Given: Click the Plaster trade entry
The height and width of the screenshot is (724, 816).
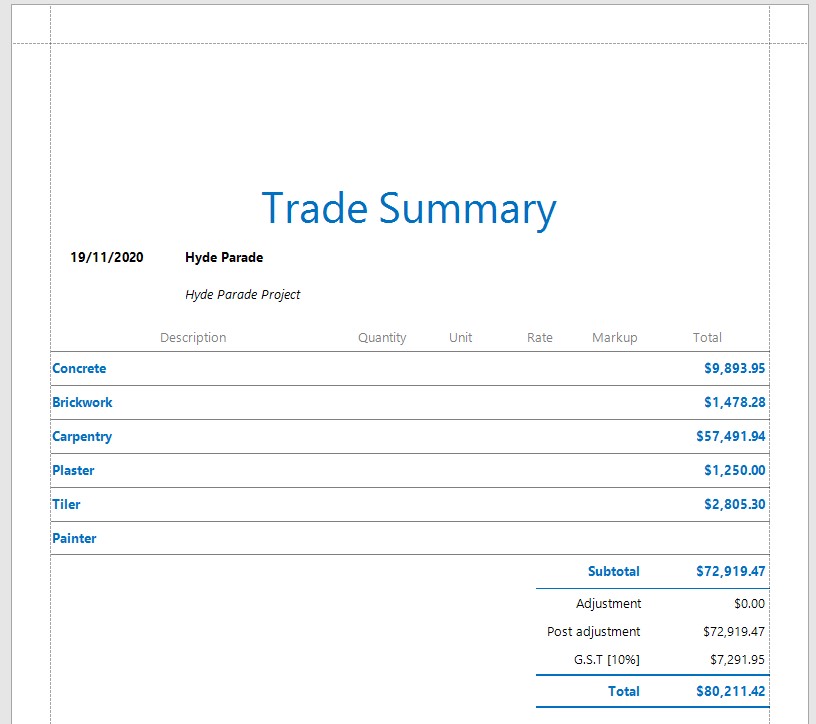Looking at the screenshot, I should point(73,471).
